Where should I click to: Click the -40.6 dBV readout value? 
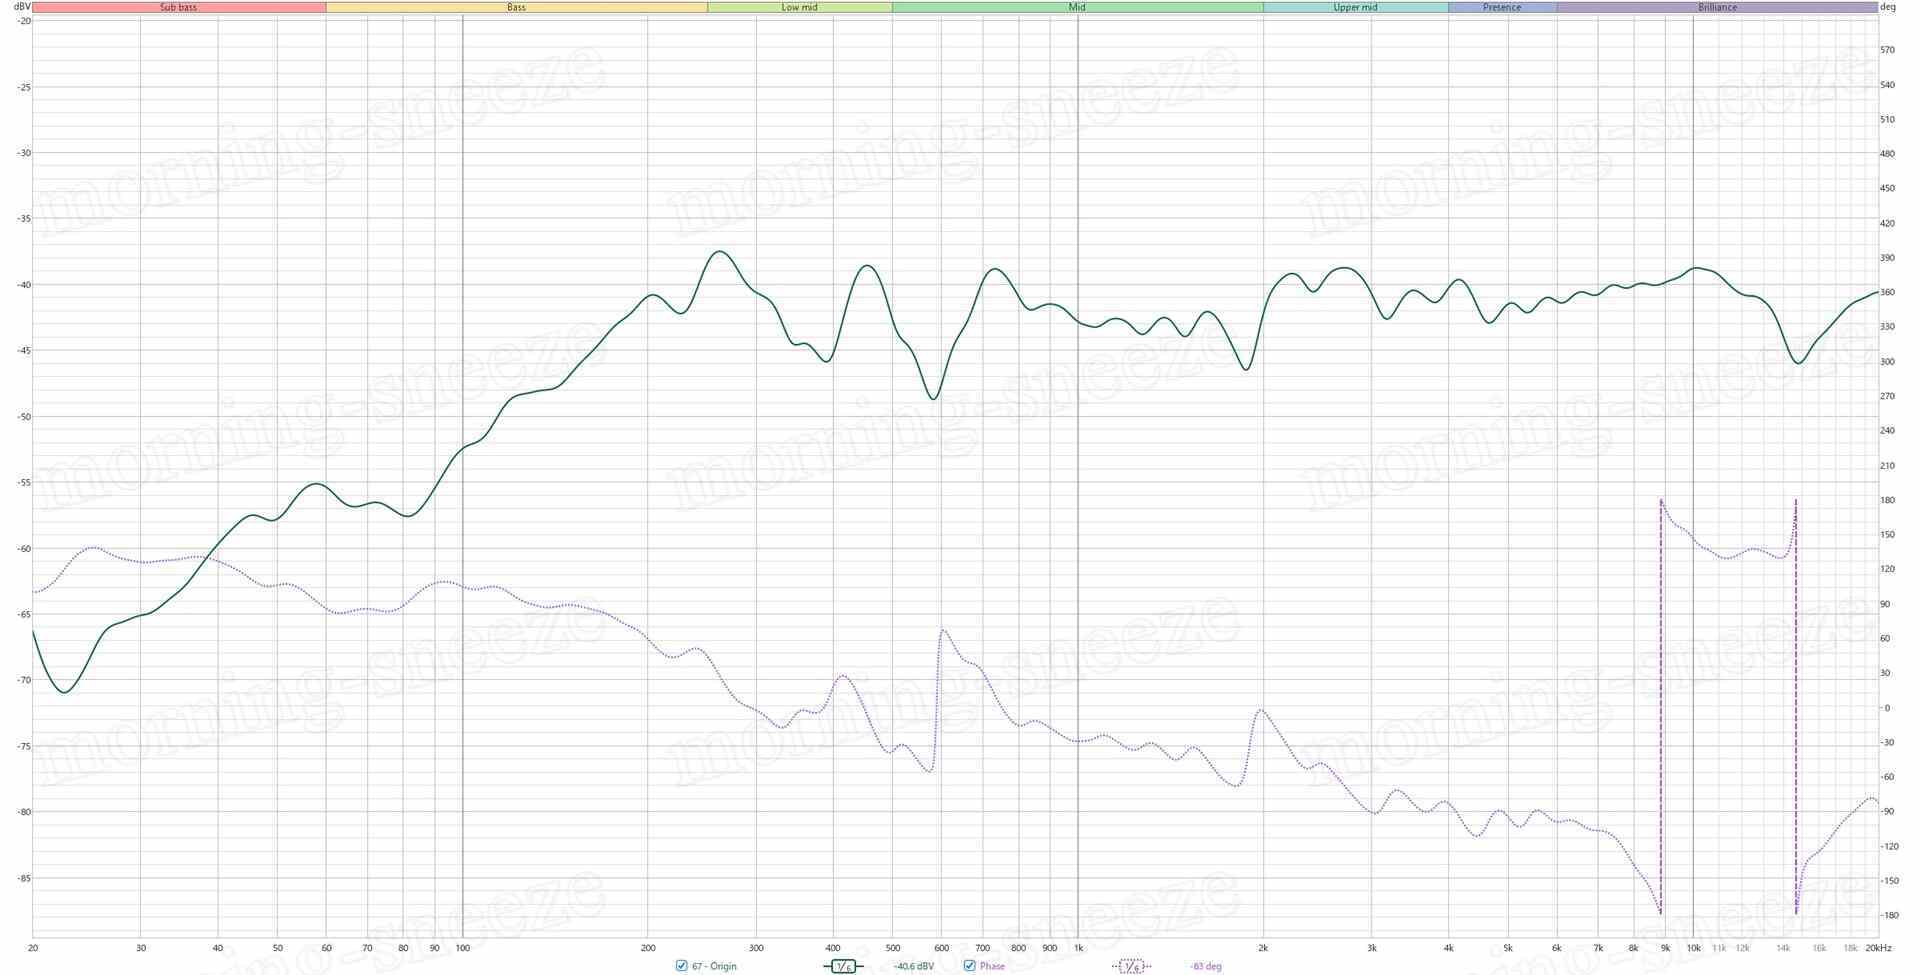[x=913, y=967]
